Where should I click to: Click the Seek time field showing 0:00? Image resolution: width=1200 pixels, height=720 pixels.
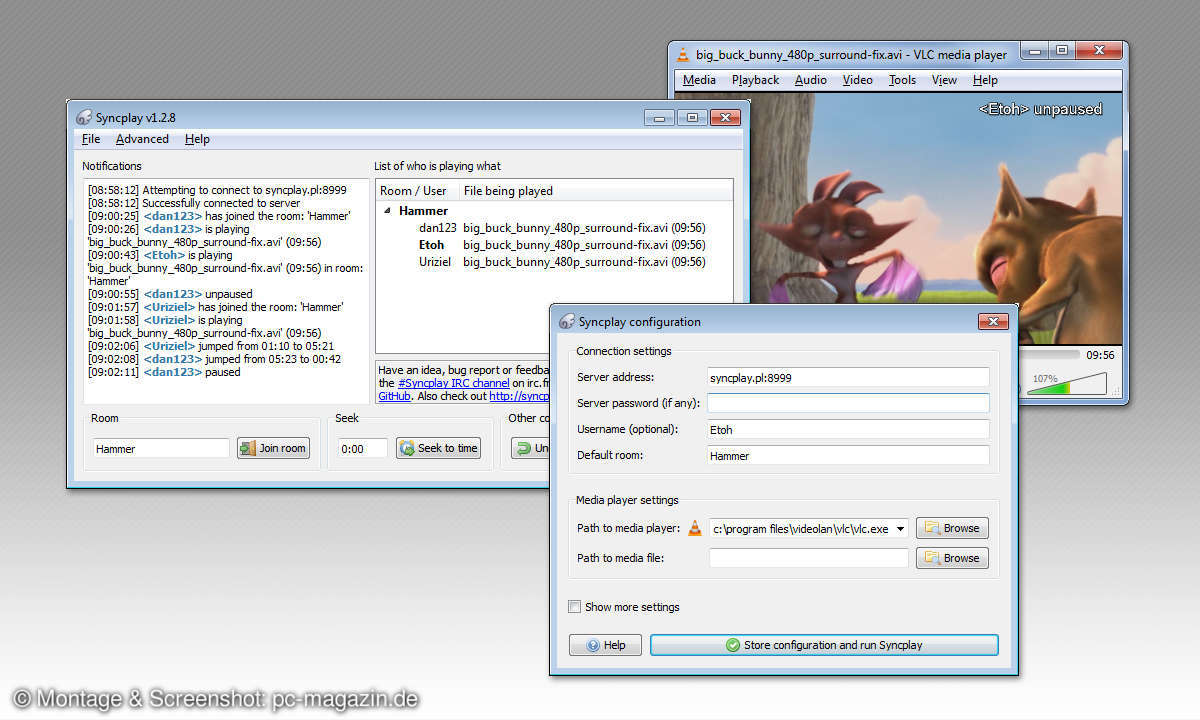tap(362, 449)
